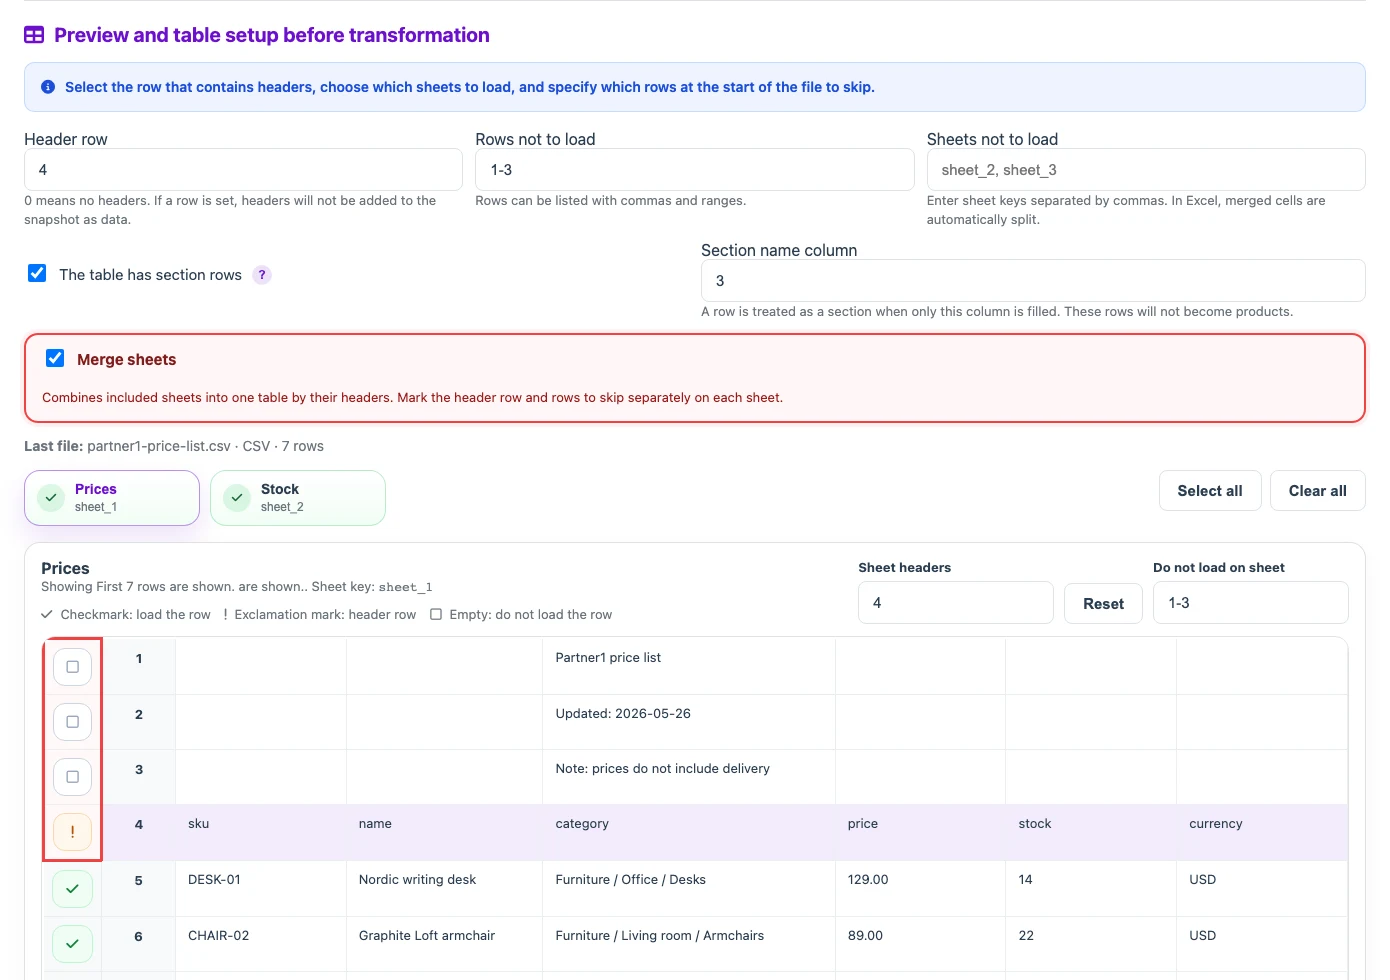The height and width of the screenshot is (980, 1390).
Task: Click the Clear all button
Action: pos(1317,491)
